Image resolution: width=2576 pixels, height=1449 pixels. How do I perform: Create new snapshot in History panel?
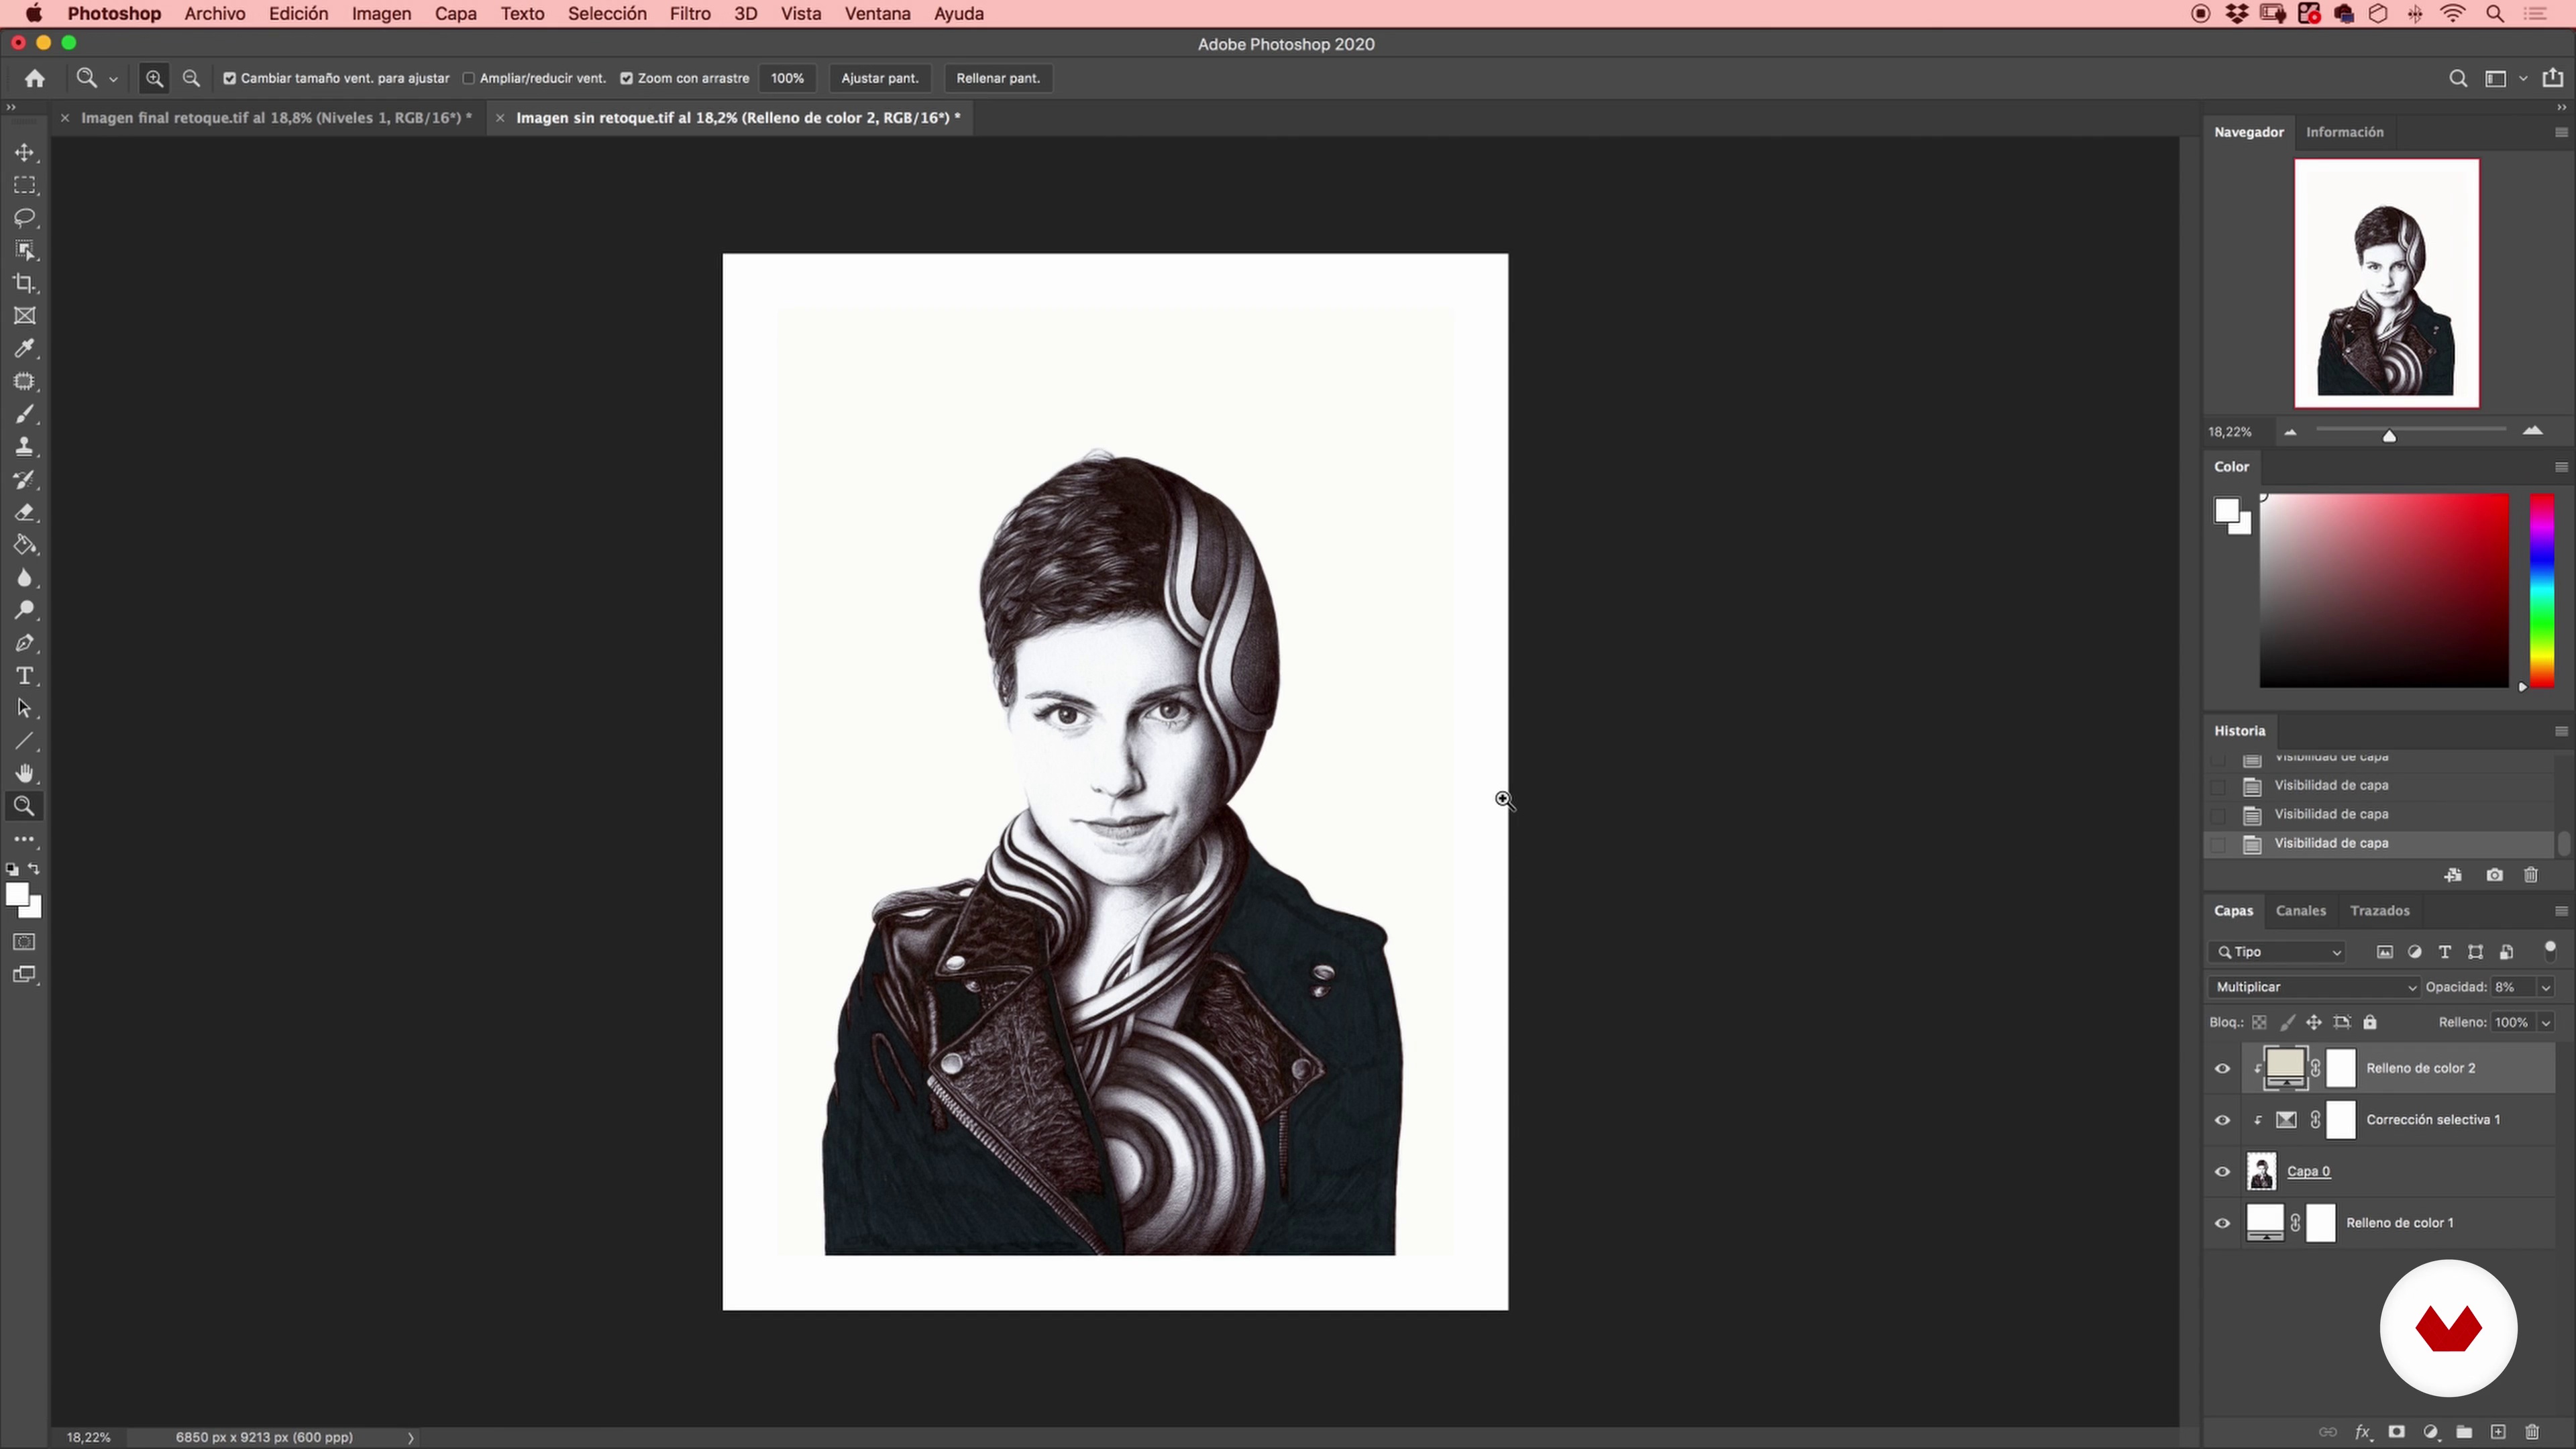[x=2495, y=875]
